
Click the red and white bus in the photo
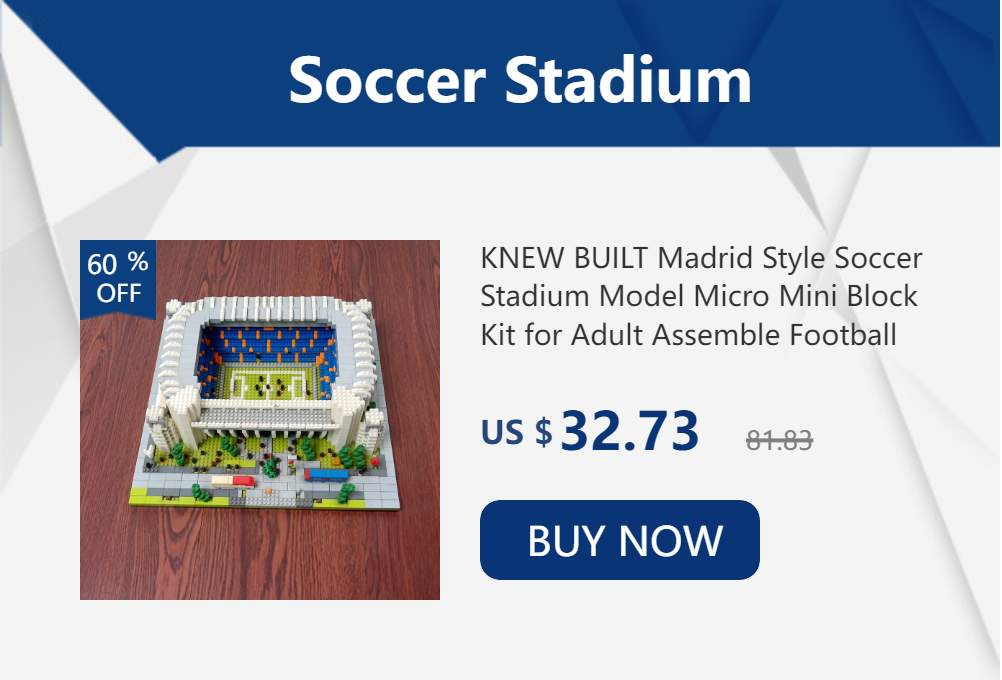[x=233, y=481]
